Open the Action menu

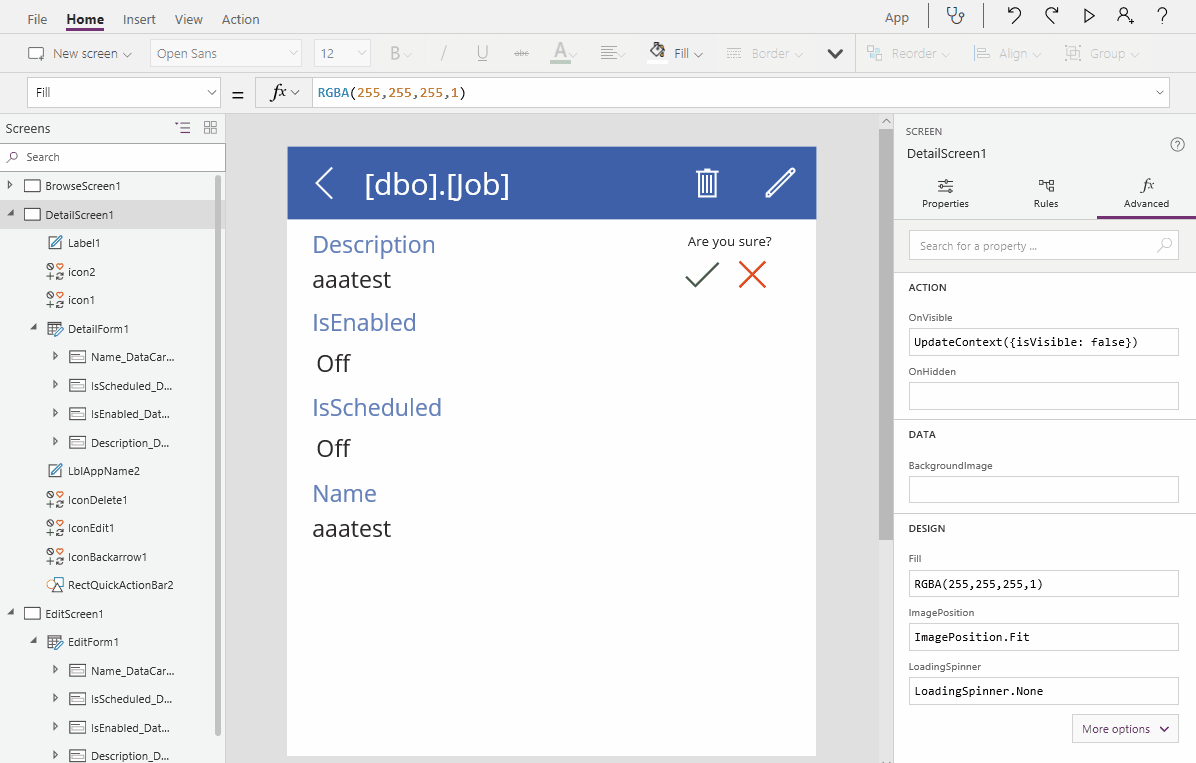point(240,18)
